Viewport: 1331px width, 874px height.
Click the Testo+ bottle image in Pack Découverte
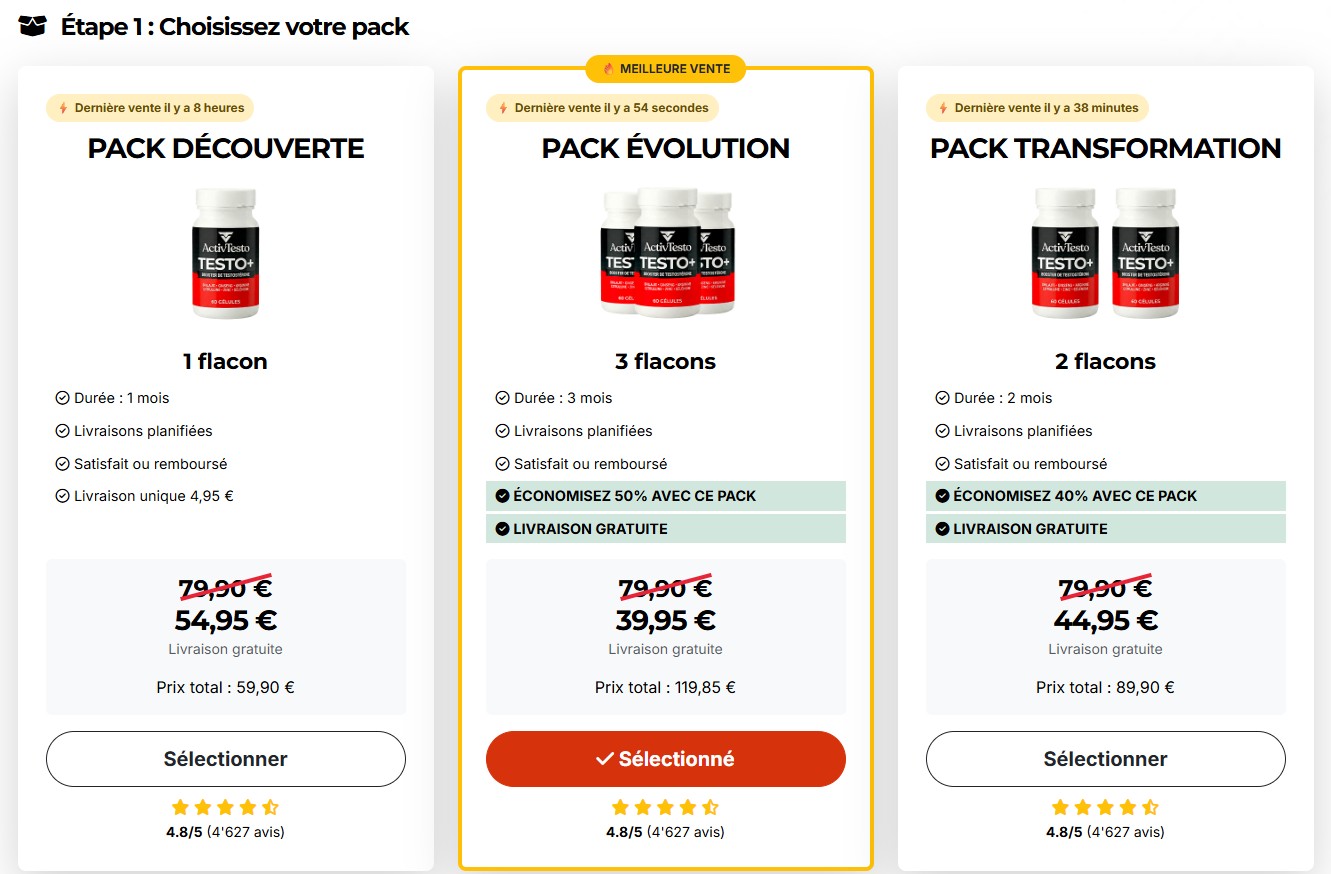click(225, 252)
